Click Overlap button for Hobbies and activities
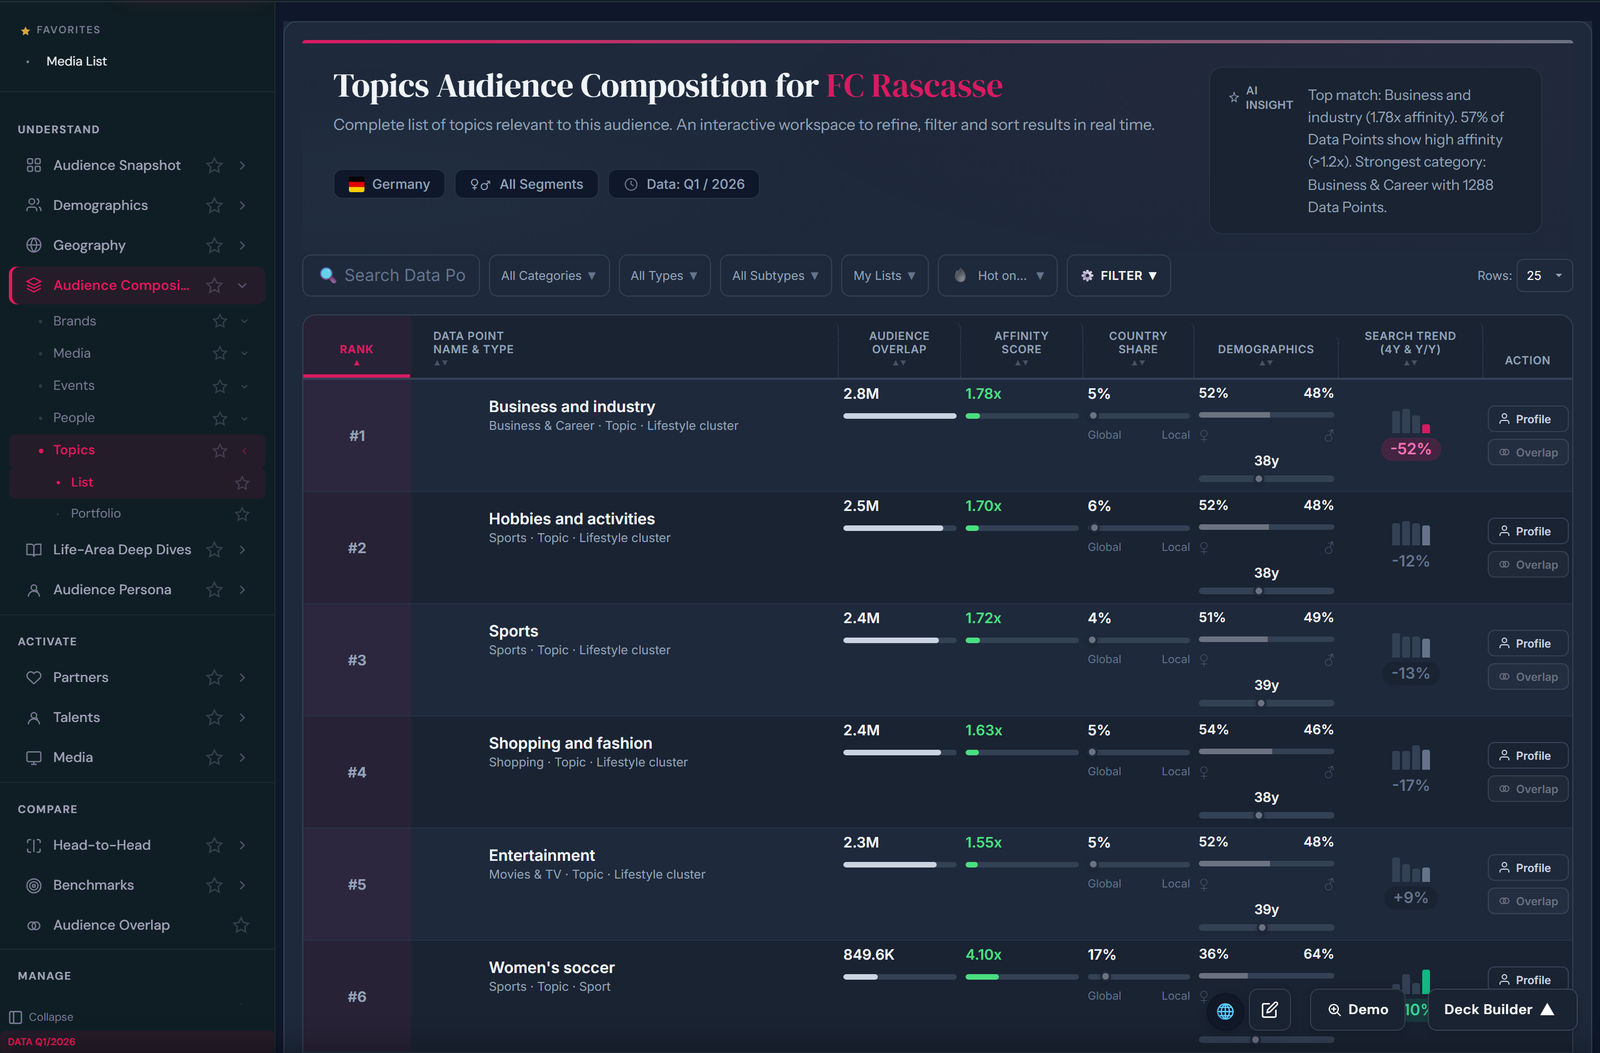This screenshot has width=1600, height=1053. tap(1528, 565)
